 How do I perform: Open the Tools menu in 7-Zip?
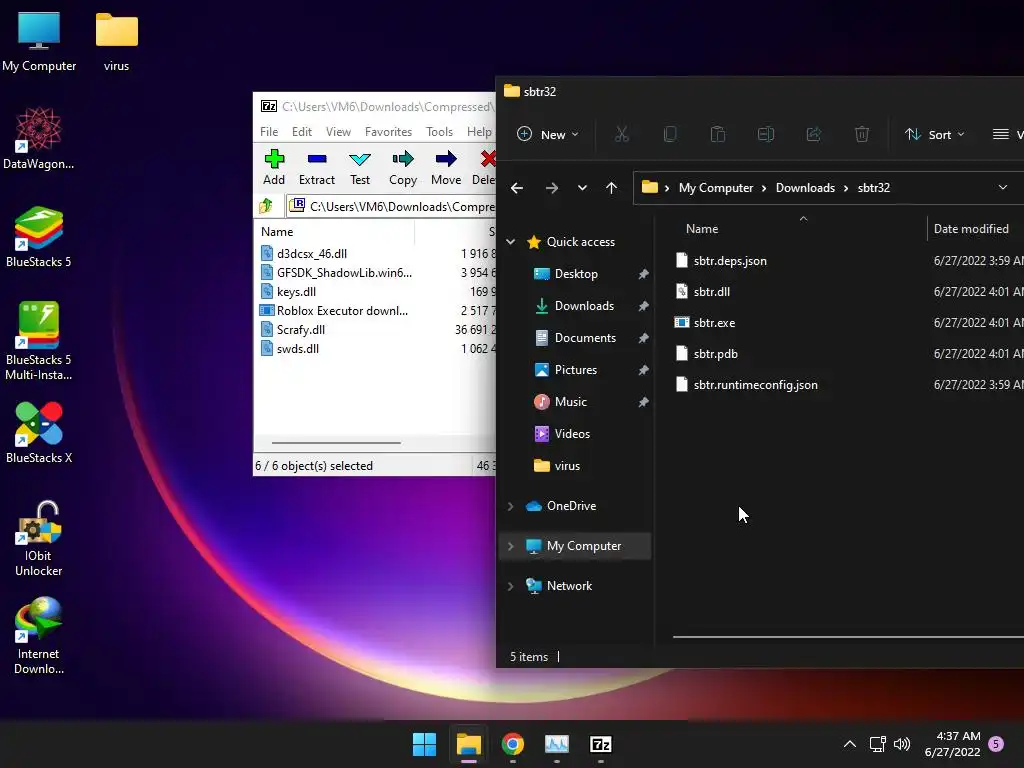[x=440, y=132]
